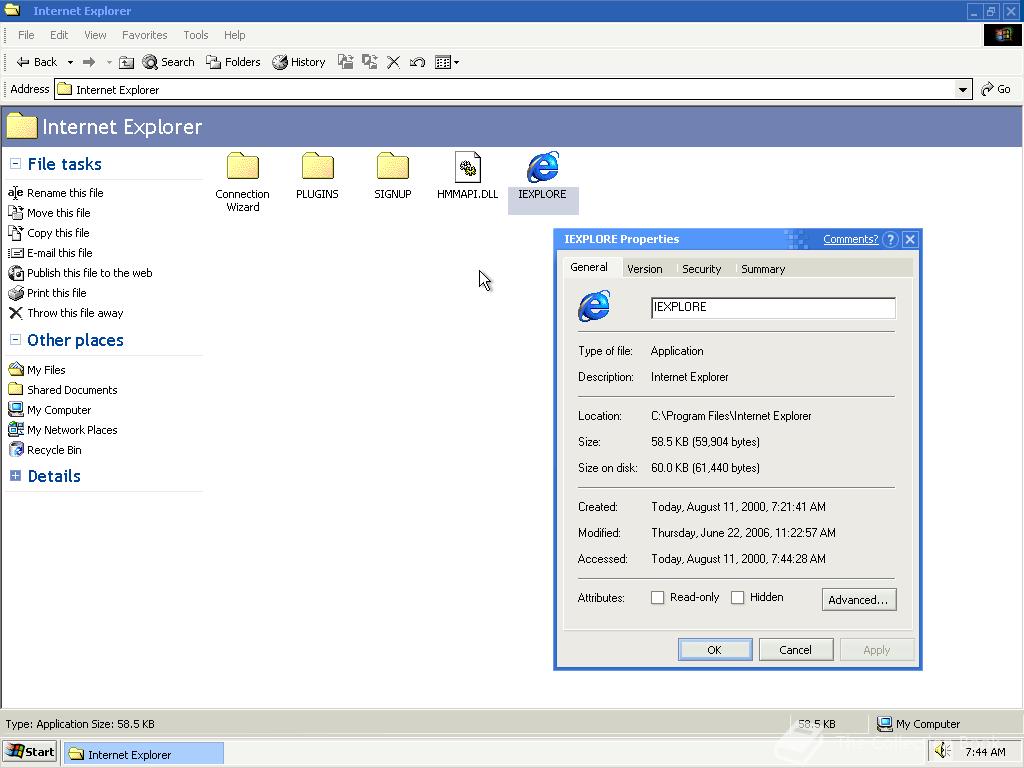Open My Files in Other places
Viewport: 1024px width, 768px height.
(x=37, y=370)
